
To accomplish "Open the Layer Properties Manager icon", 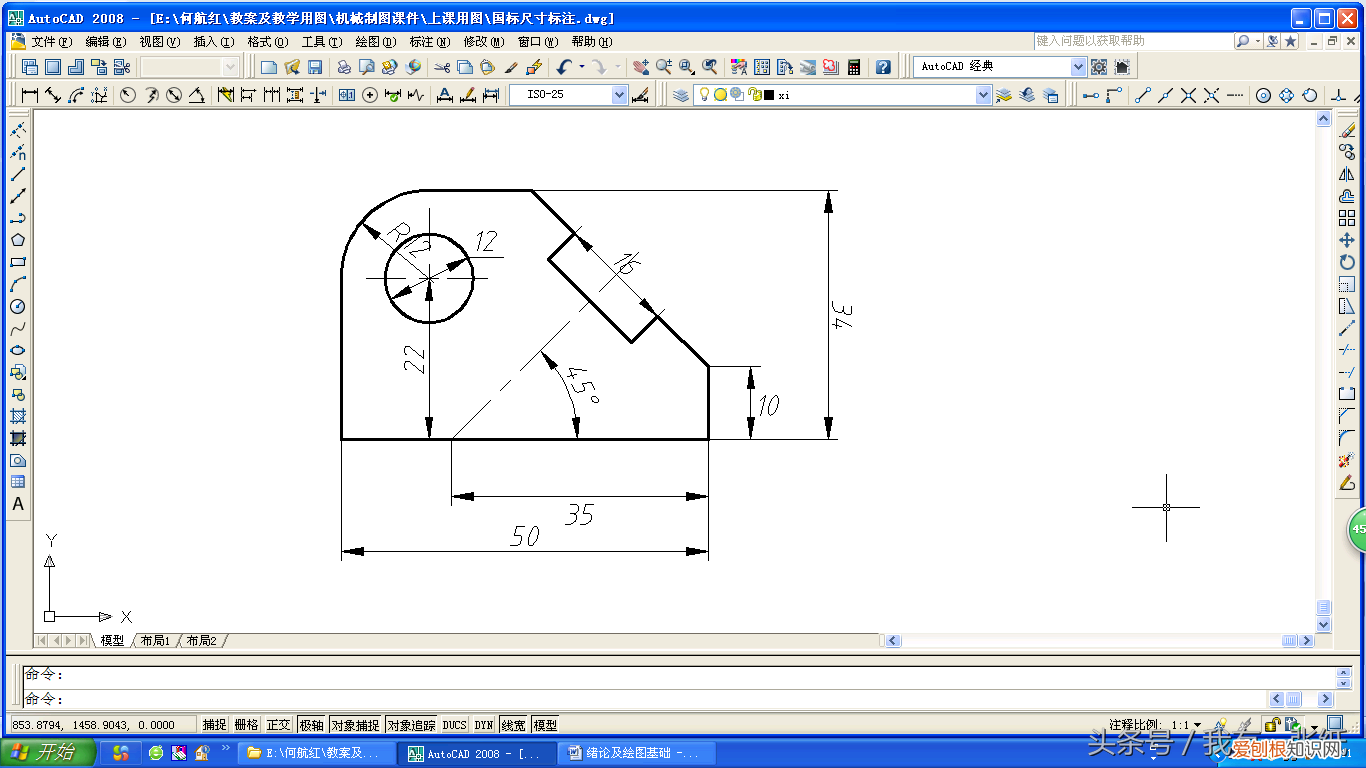I will point(681,95).
